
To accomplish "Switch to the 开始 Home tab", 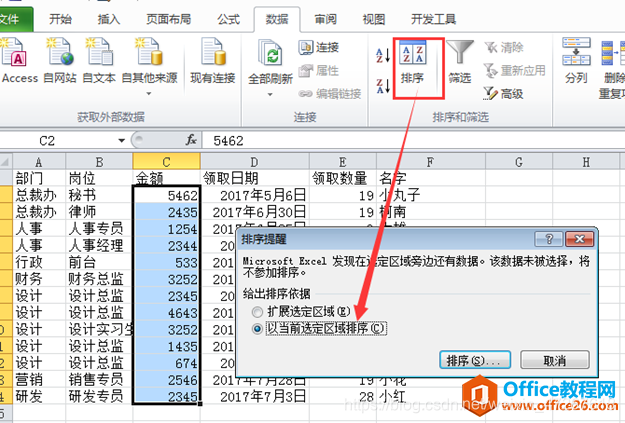I will pos(60,19).
